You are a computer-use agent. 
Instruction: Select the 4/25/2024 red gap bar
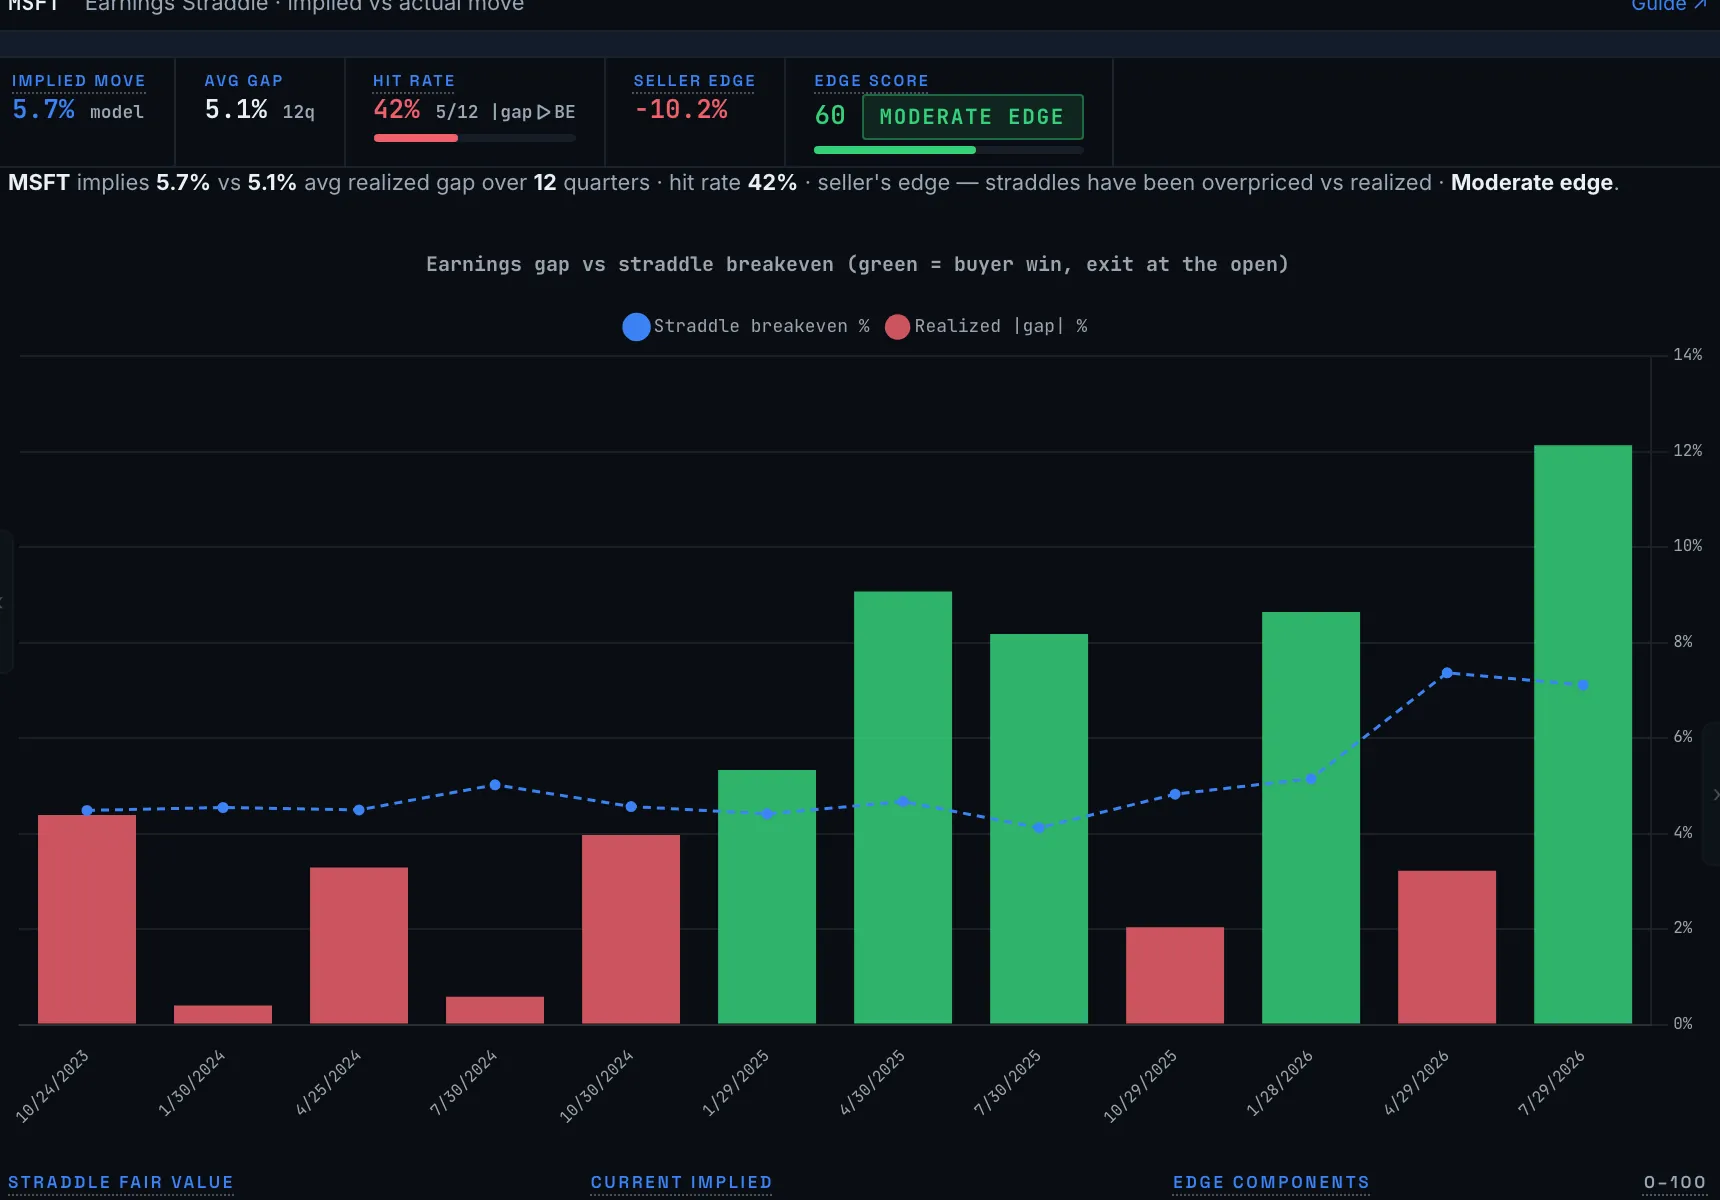pos(359,945)
